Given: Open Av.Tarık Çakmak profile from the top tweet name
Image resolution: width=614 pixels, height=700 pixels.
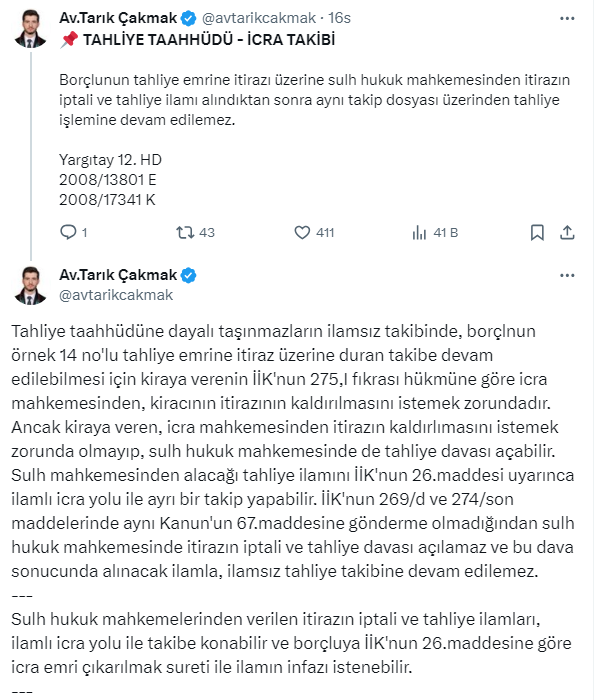Looking at the screenshot, I should (x=118, y=19).
